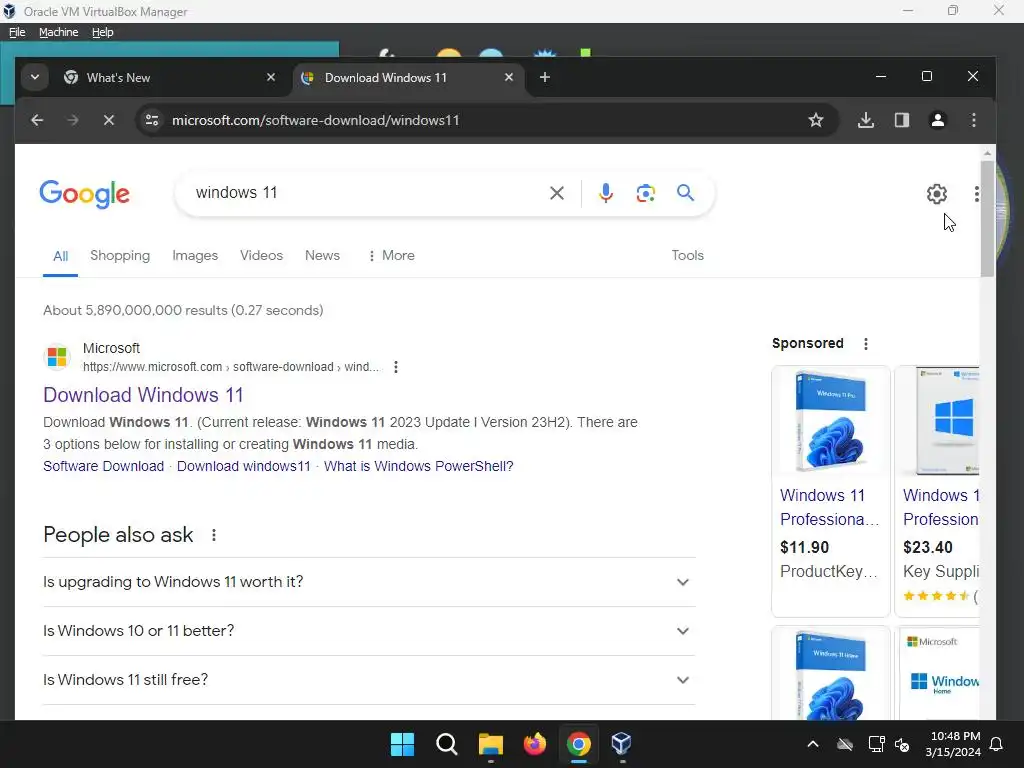1024x768 pixels.
Task: Close the What's New tab
Action: click(x=271, y=77)
